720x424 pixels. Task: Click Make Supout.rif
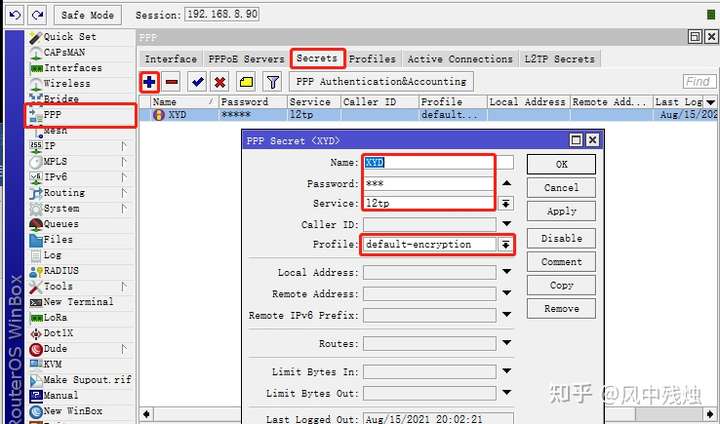point(87,380)
